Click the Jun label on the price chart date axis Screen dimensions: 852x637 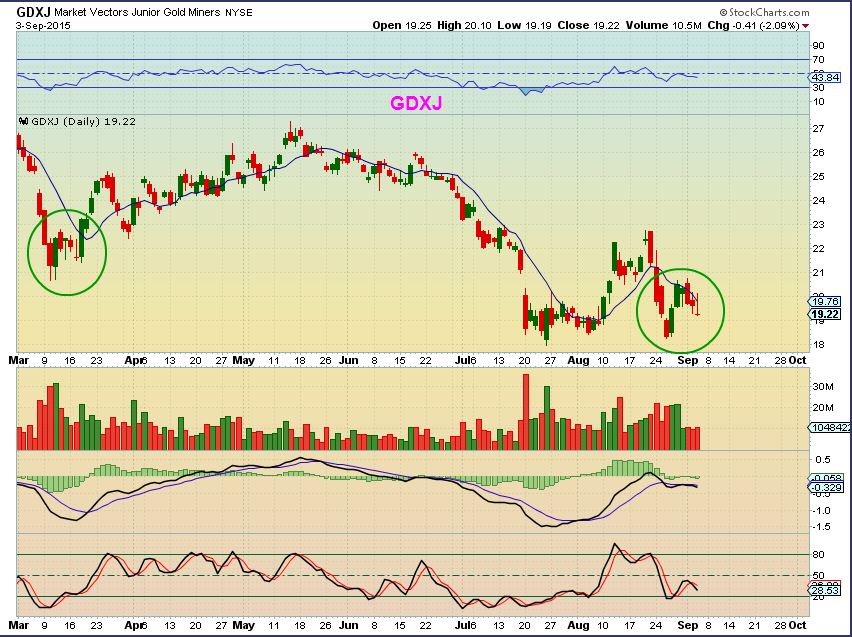click(348, 360)
